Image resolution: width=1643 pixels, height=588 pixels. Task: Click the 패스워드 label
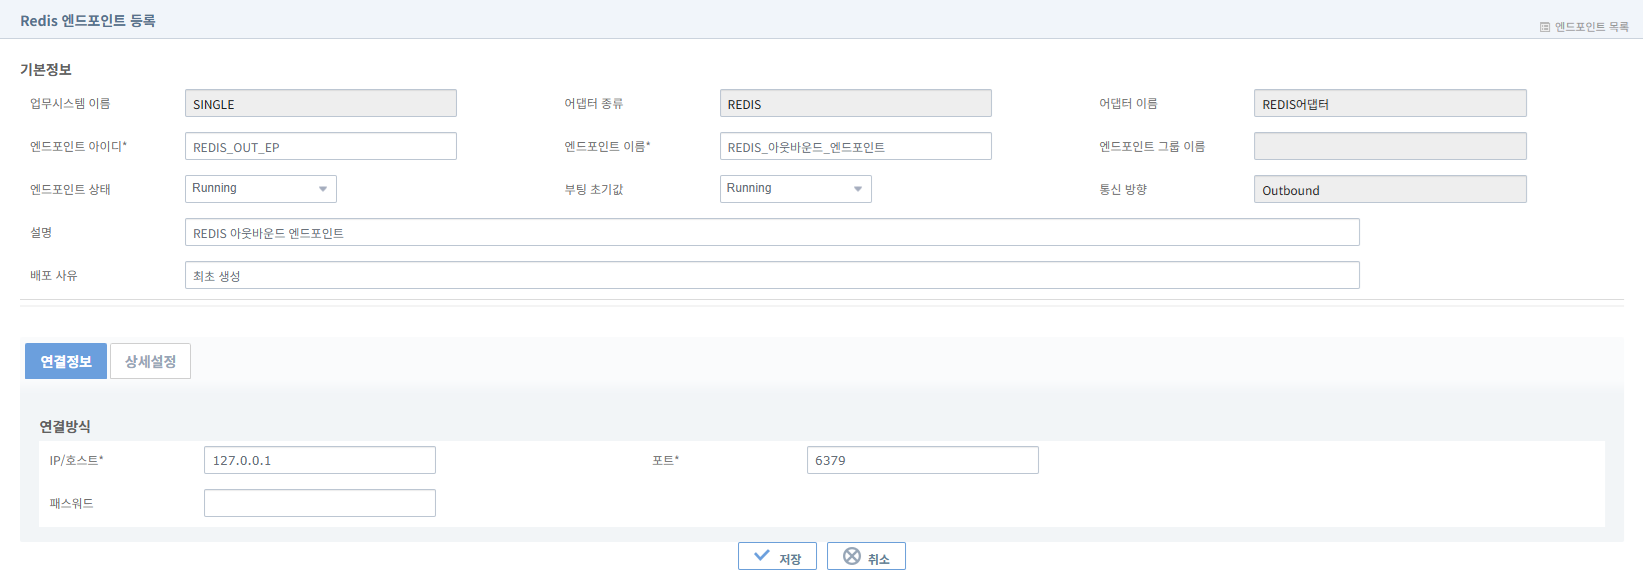pyautogui.click(x=71, y=503)
